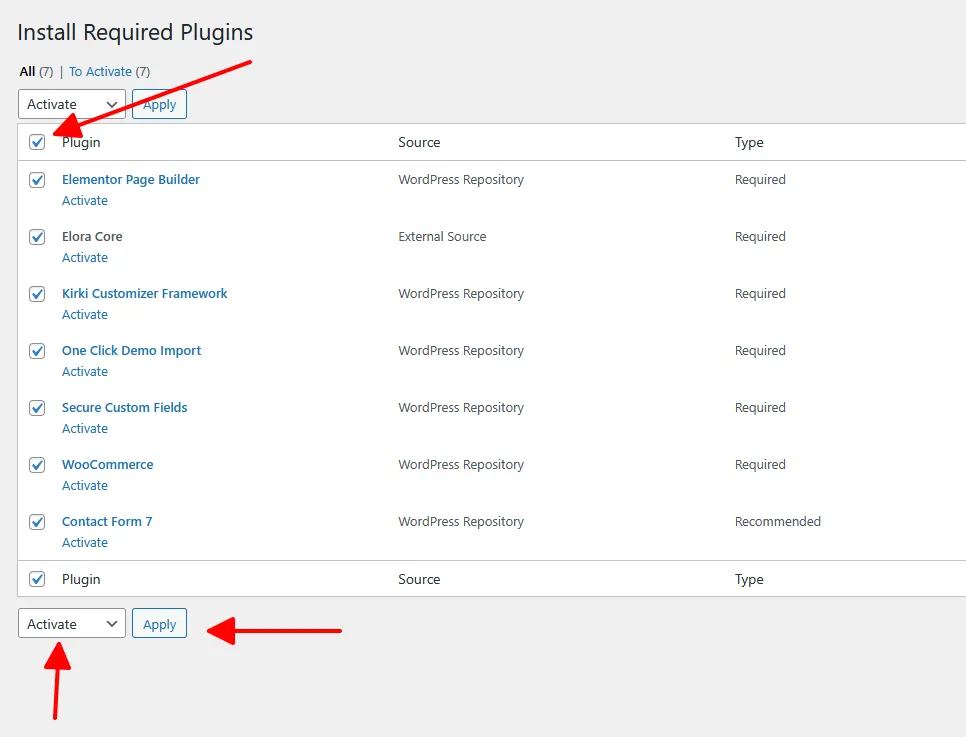This screenshot has height=737, width=966.
Task: Click Activate under WooCommerce
Action: point(84,486)
